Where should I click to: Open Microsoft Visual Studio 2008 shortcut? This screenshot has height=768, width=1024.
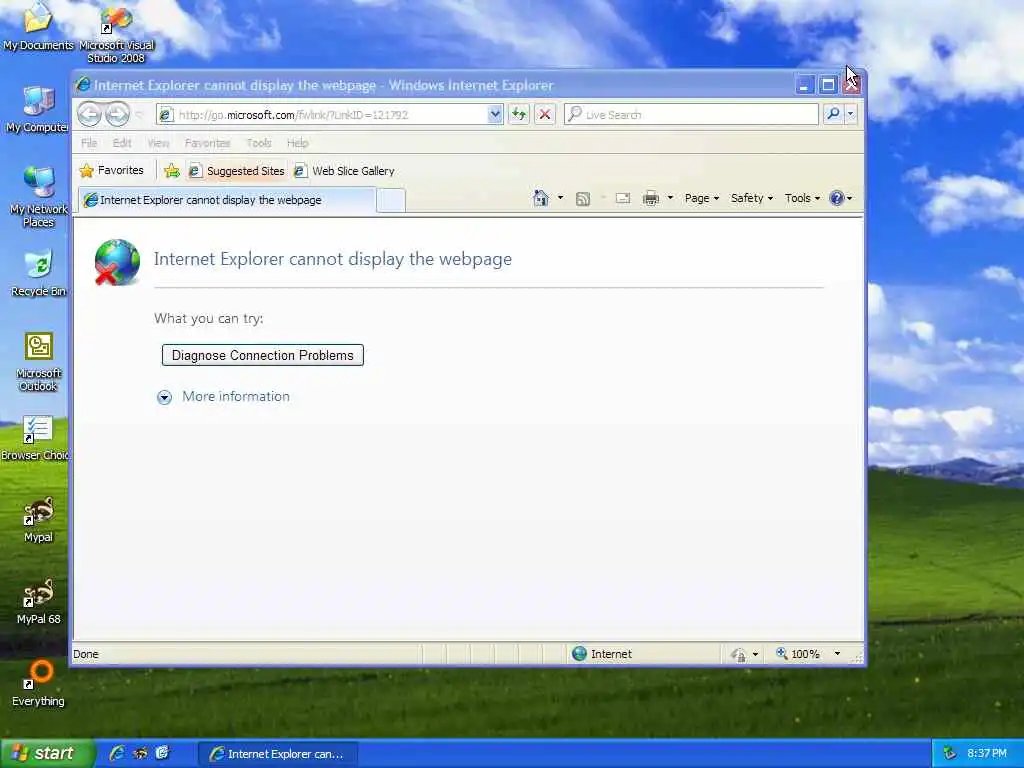click(116, 34)
